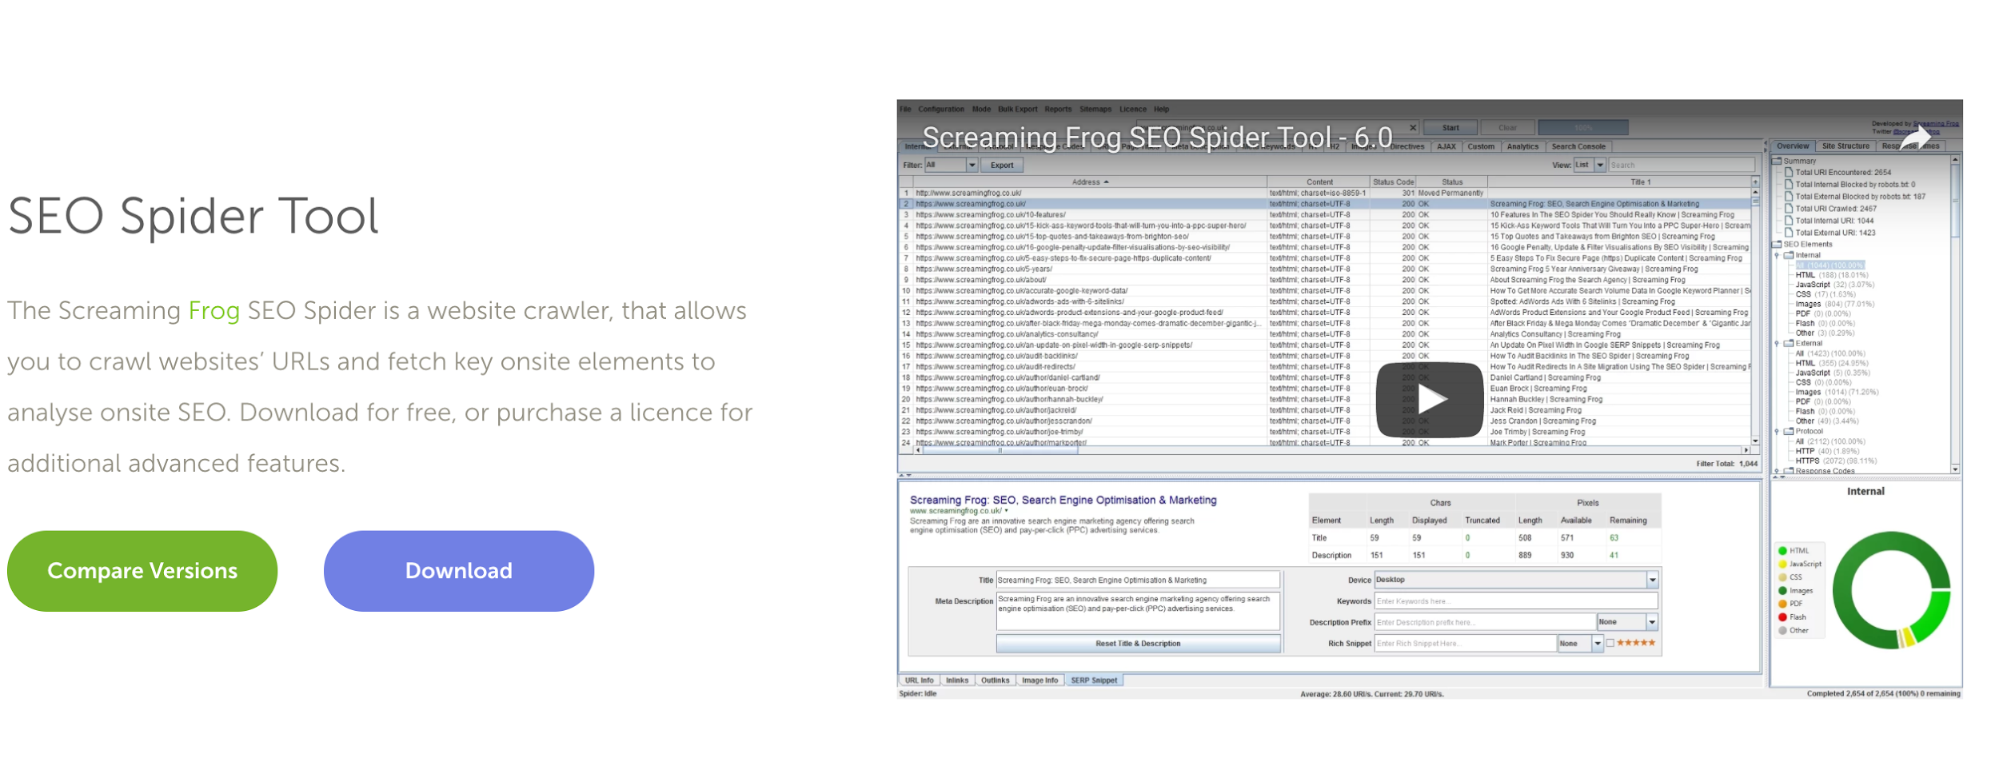Open the Configuration menu
Screen dimensions: 1999x763
(941, 109)
